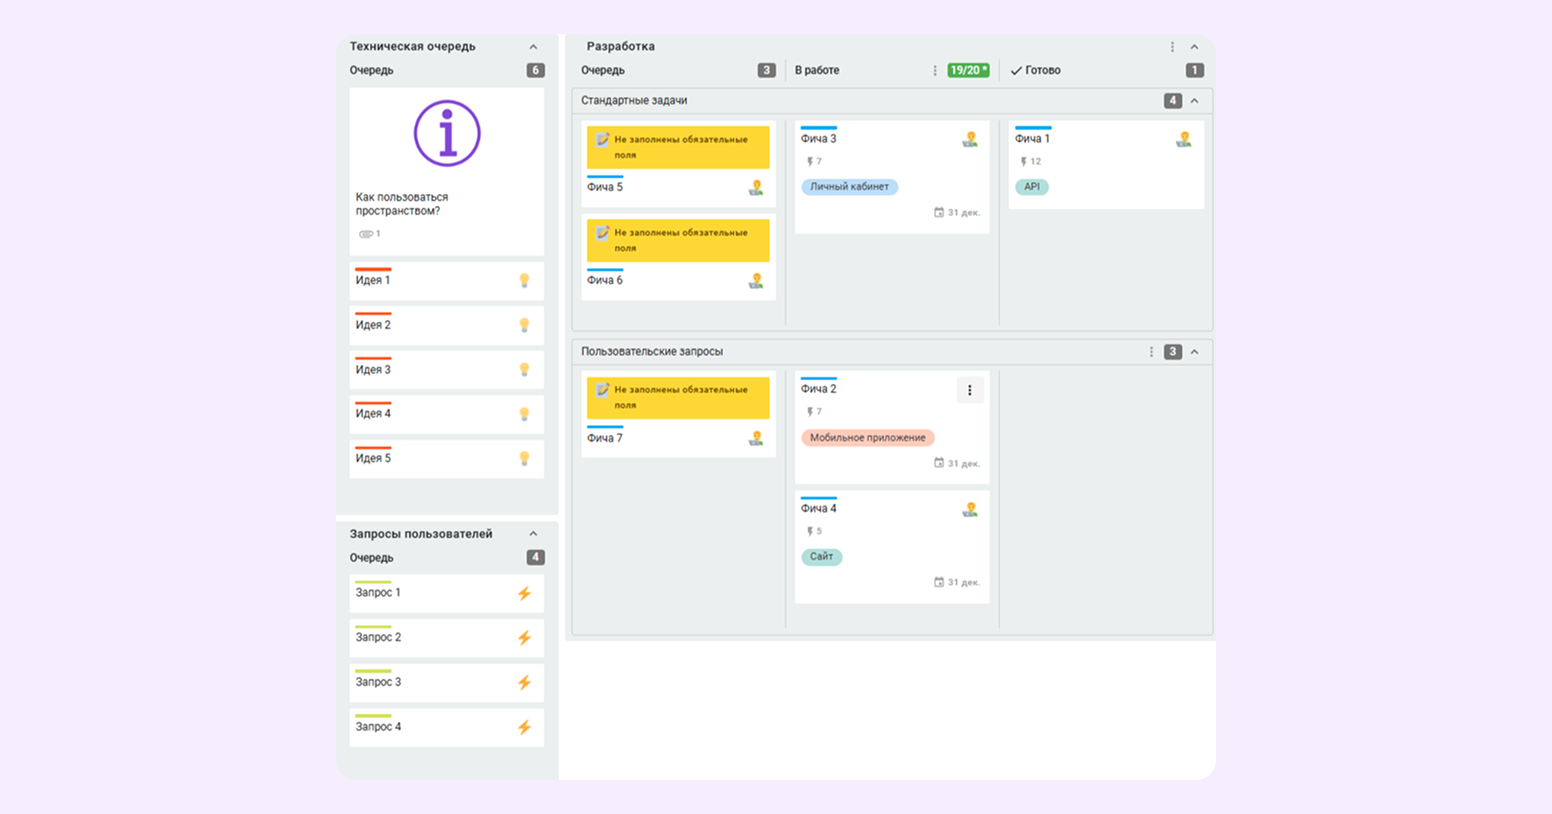The height and width of the screenshot is (814, 1552).
Task: Collapse the Техническая очередь board
Action: [533, 47]
